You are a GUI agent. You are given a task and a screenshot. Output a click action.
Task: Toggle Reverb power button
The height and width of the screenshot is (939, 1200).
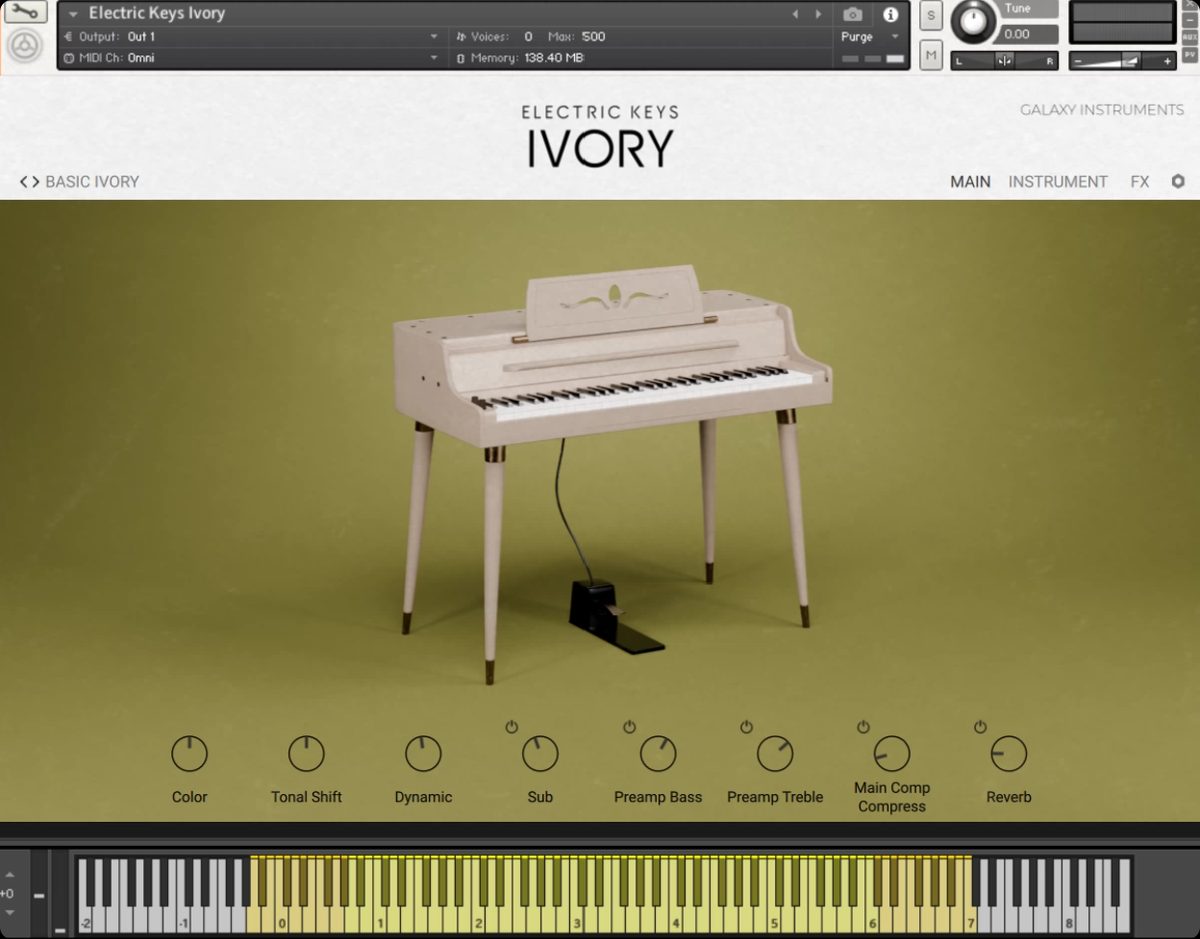[980, 727]
